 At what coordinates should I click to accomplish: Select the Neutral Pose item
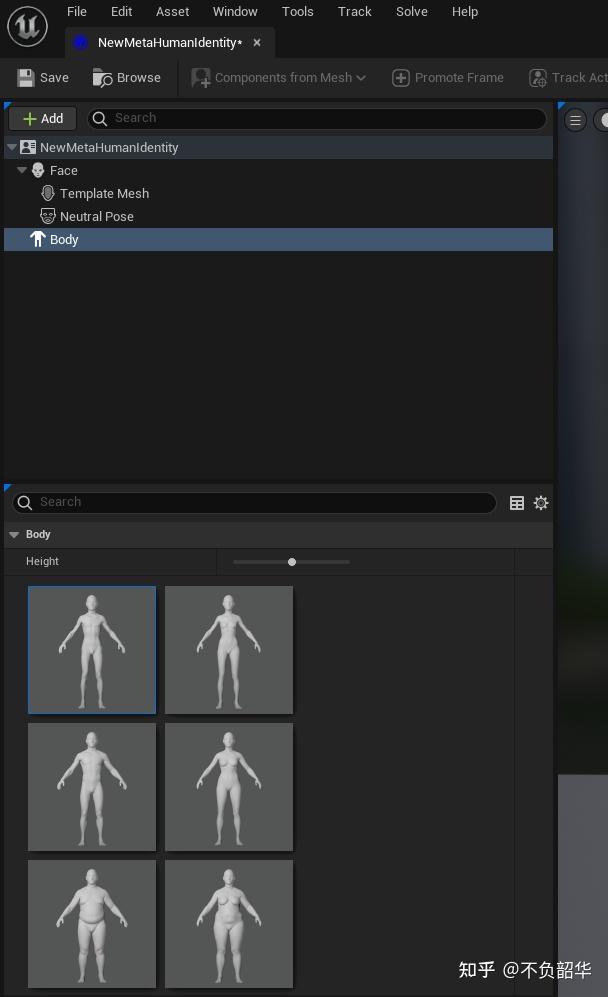point(97,216)
